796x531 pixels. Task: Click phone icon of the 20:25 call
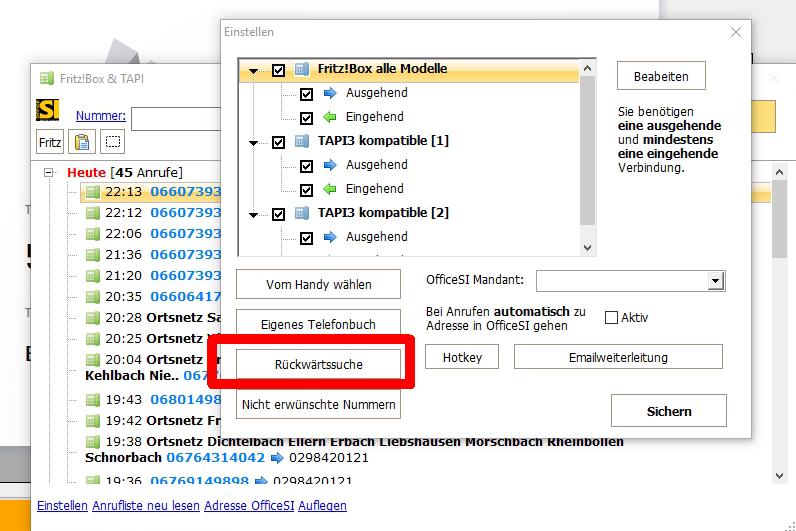tap(92, 339)
